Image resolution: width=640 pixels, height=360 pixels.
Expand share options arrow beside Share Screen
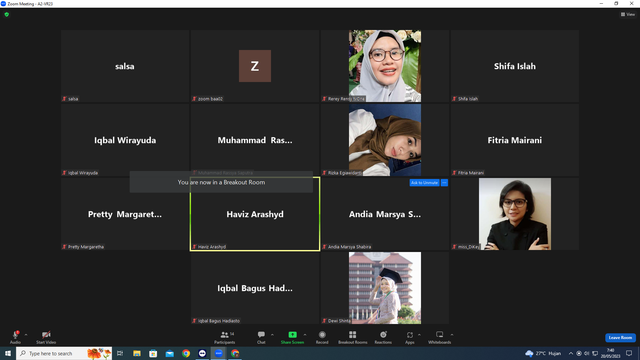coord(305,335)
